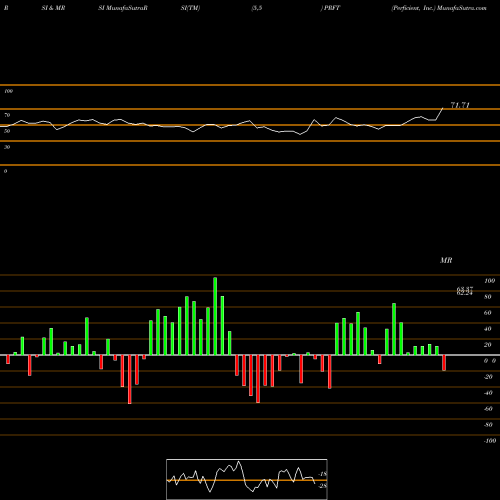Click the 'SI(TM)' header text
The height and width of the screenshot is (500, 500).
tap(190, 8)
